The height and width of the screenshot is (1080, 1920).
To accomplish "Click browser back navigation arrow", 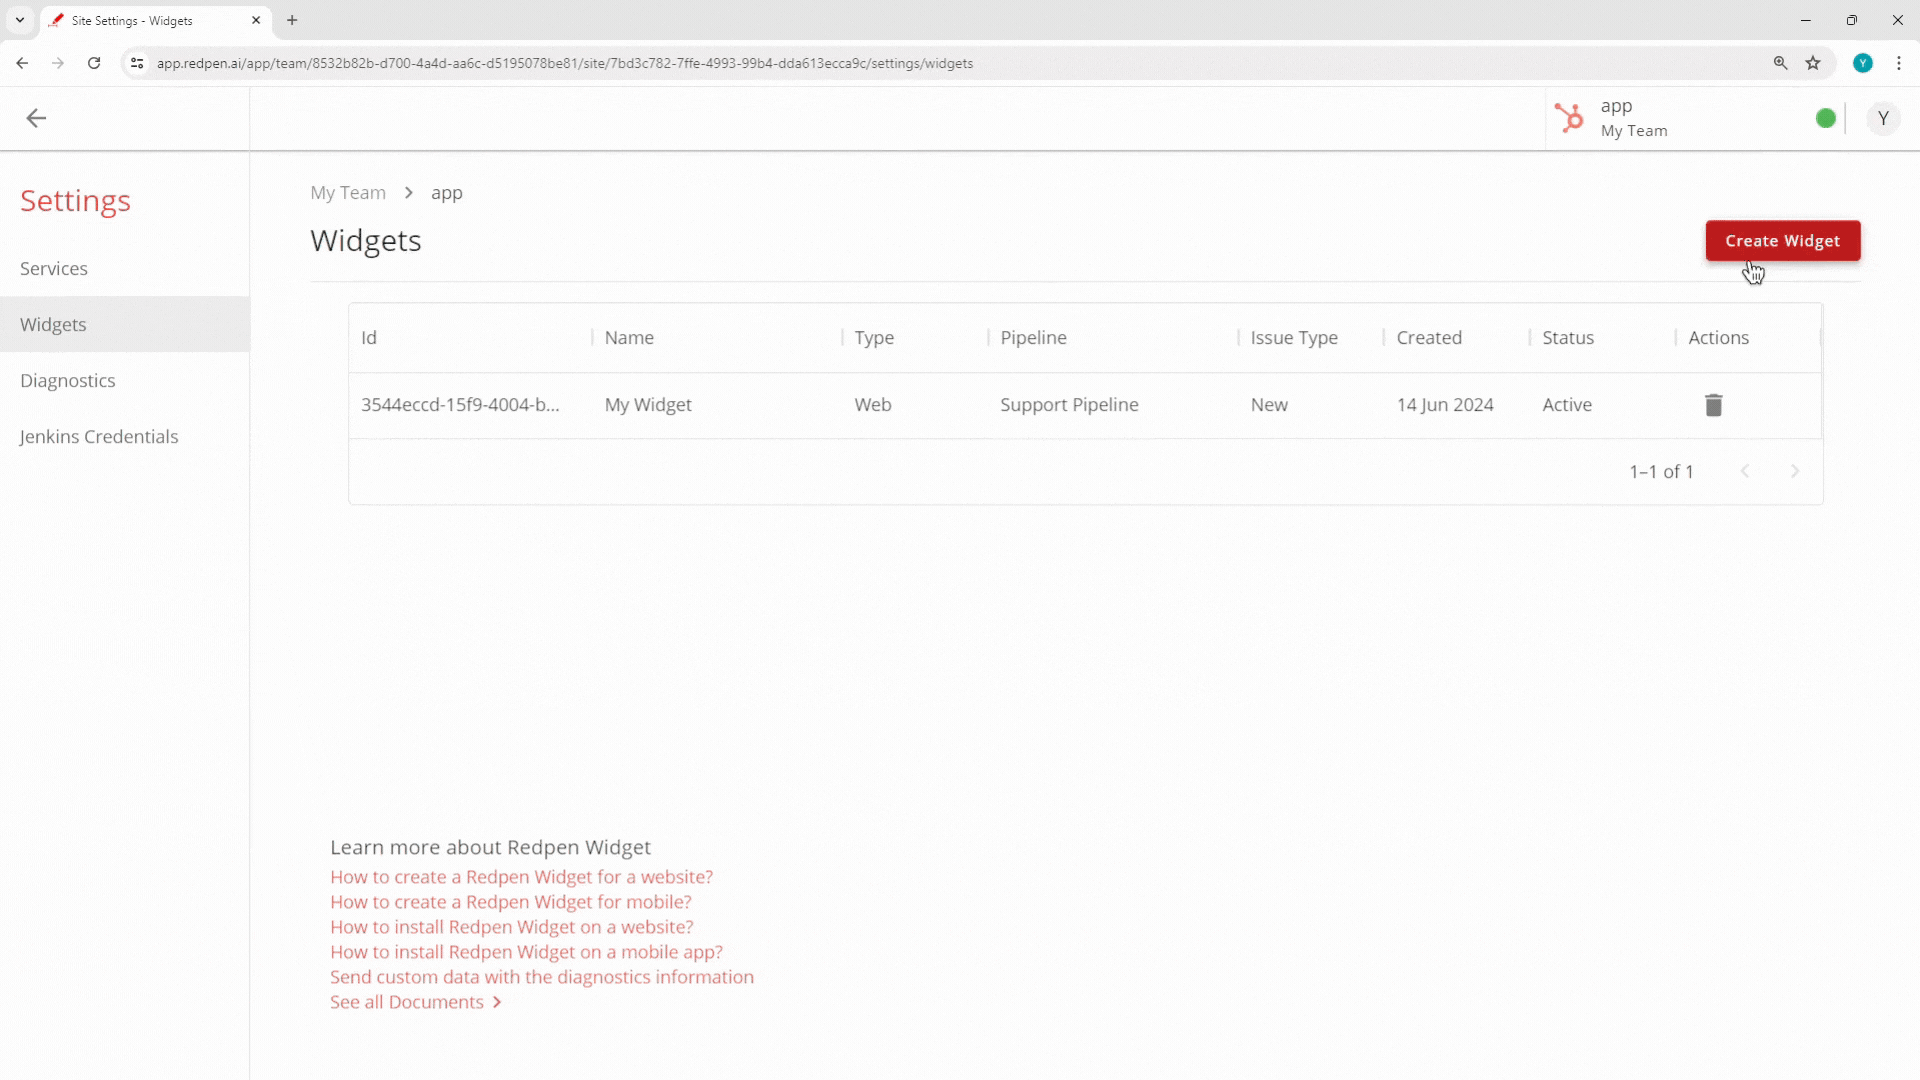I will pos(22,63).
